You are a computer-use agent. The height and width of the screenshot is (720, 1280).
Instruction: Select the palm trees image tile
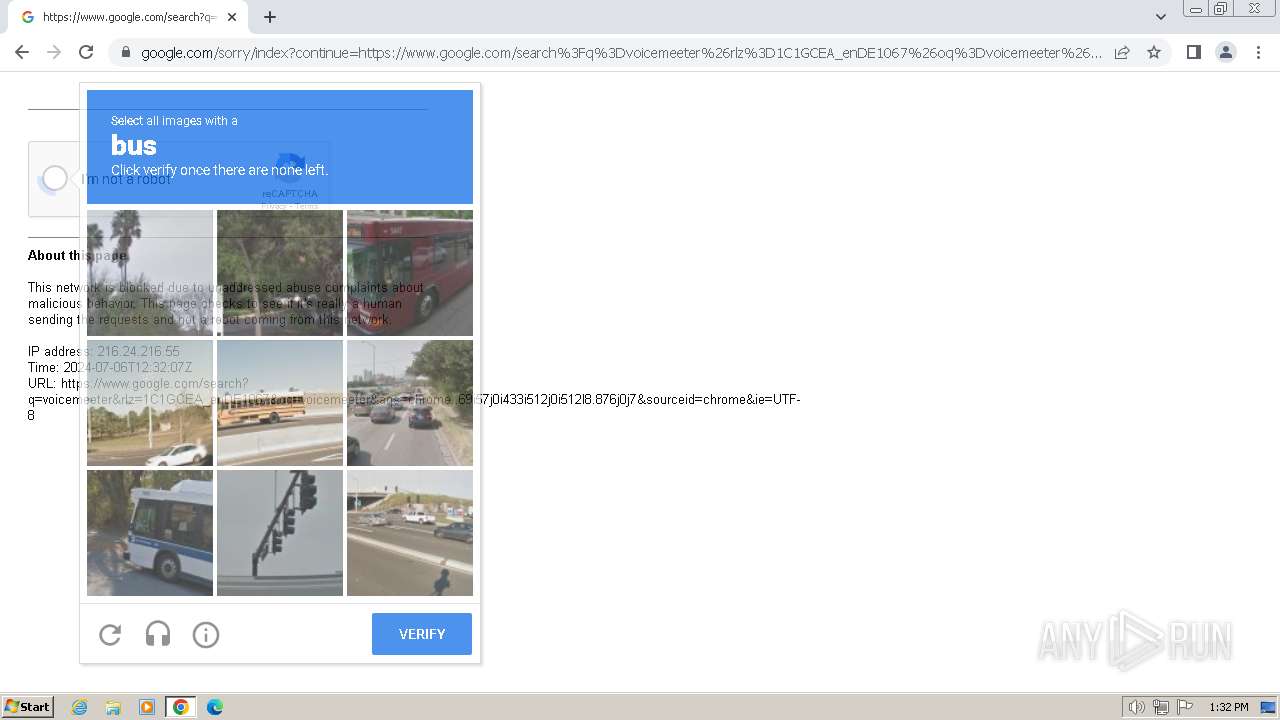[150, 273]
